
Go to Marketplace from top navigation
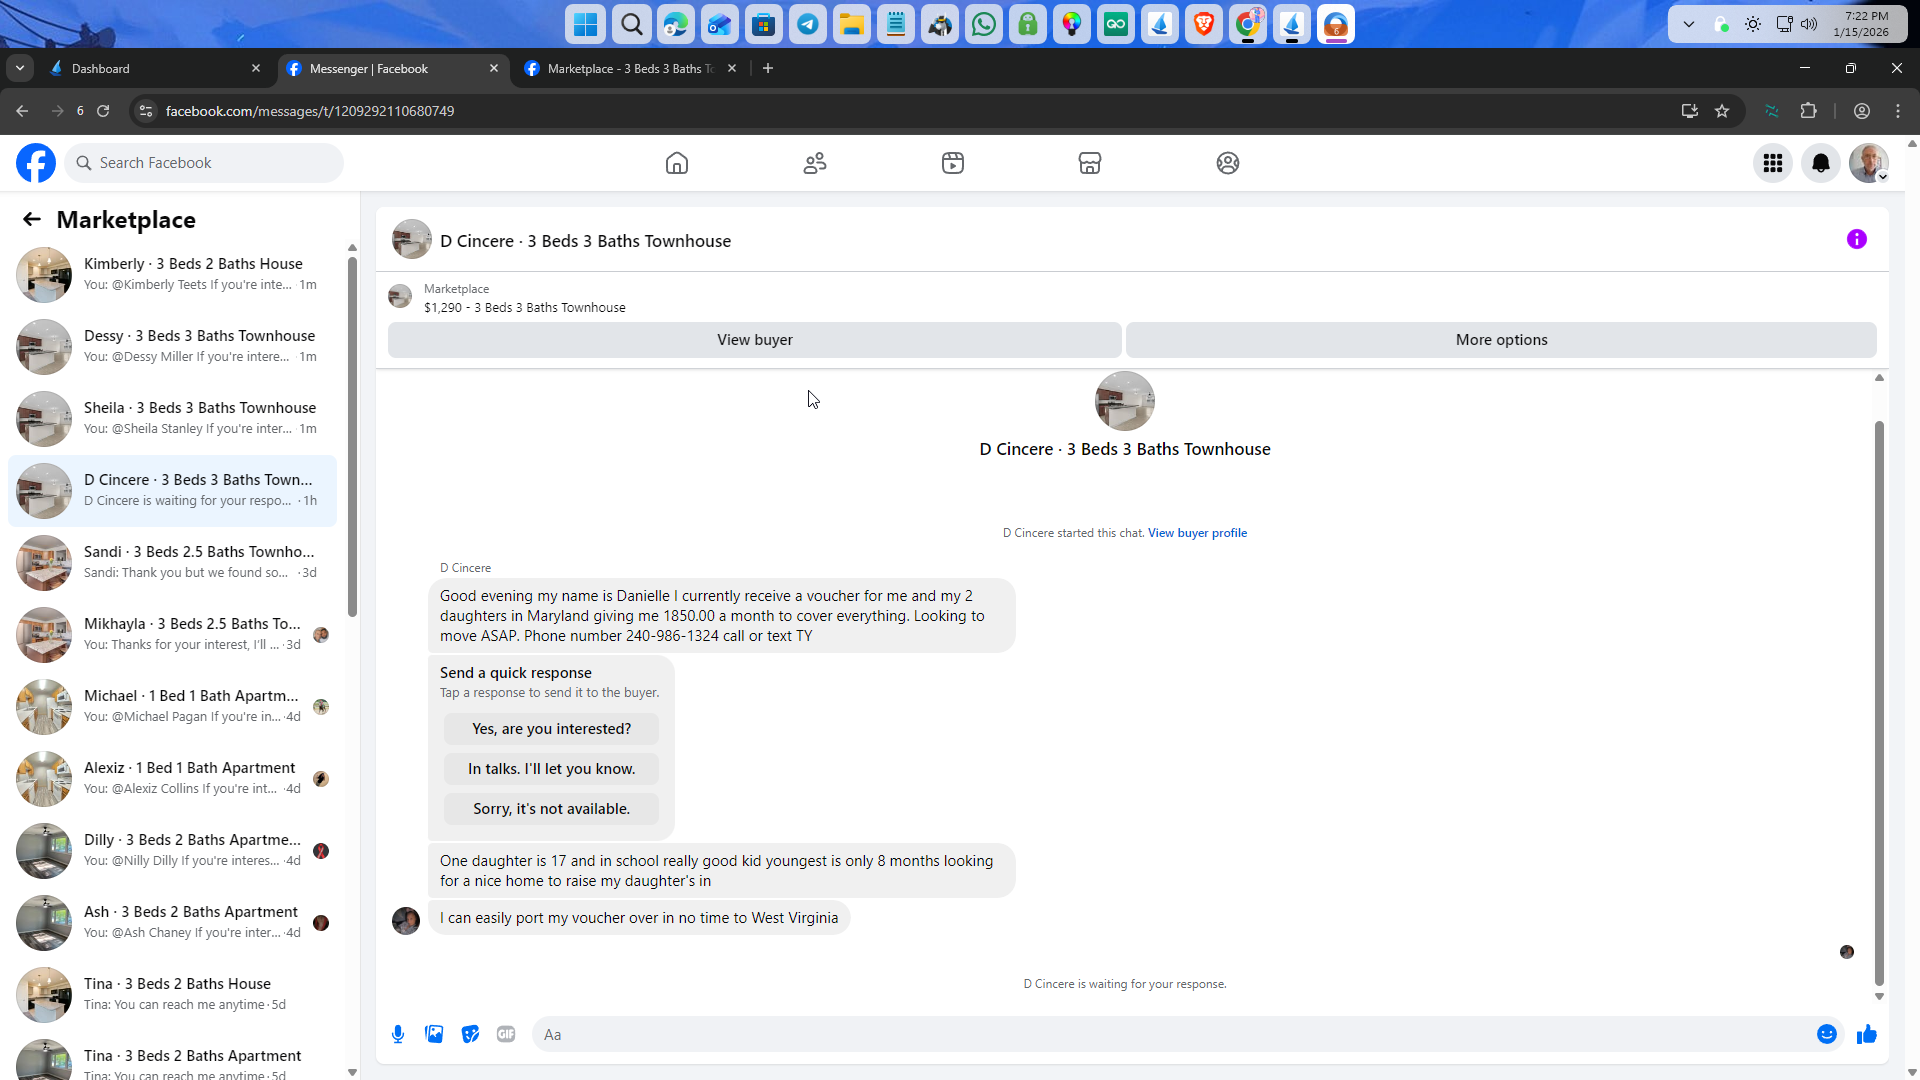pos(1089,163)
